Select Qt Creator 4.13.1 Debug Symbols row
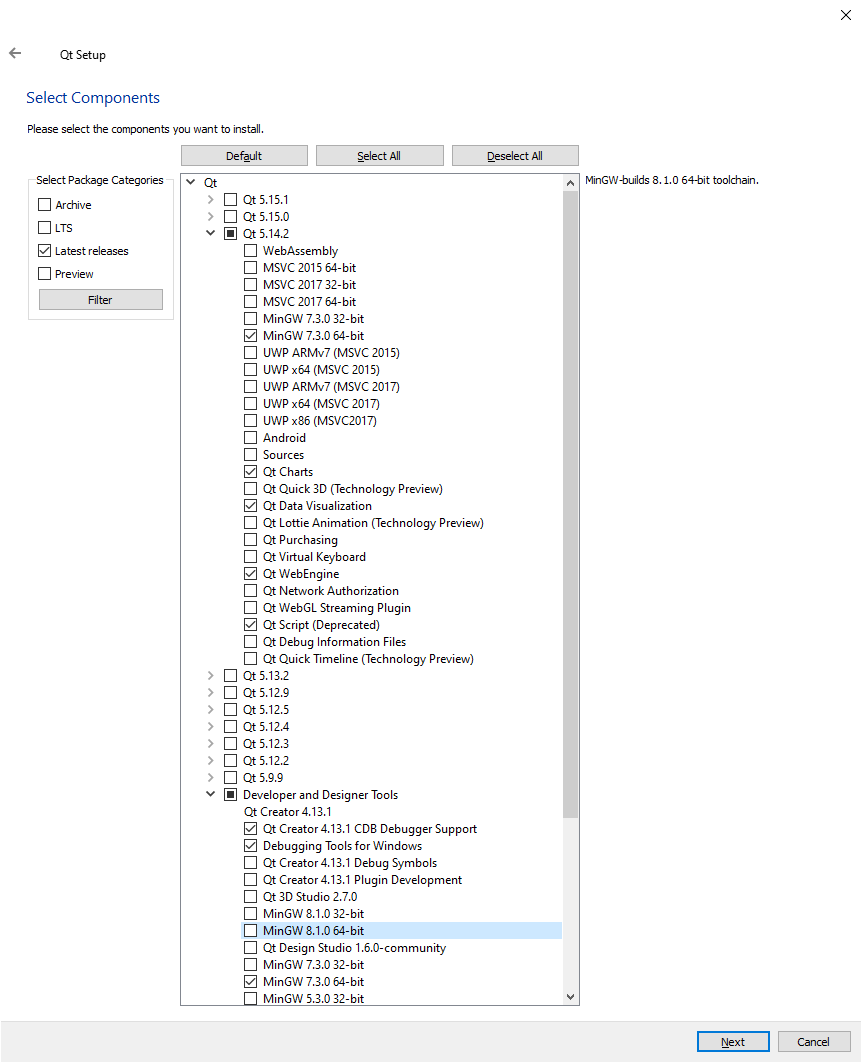The width and height of the screenshot is (862, 1063). [350, 863]
